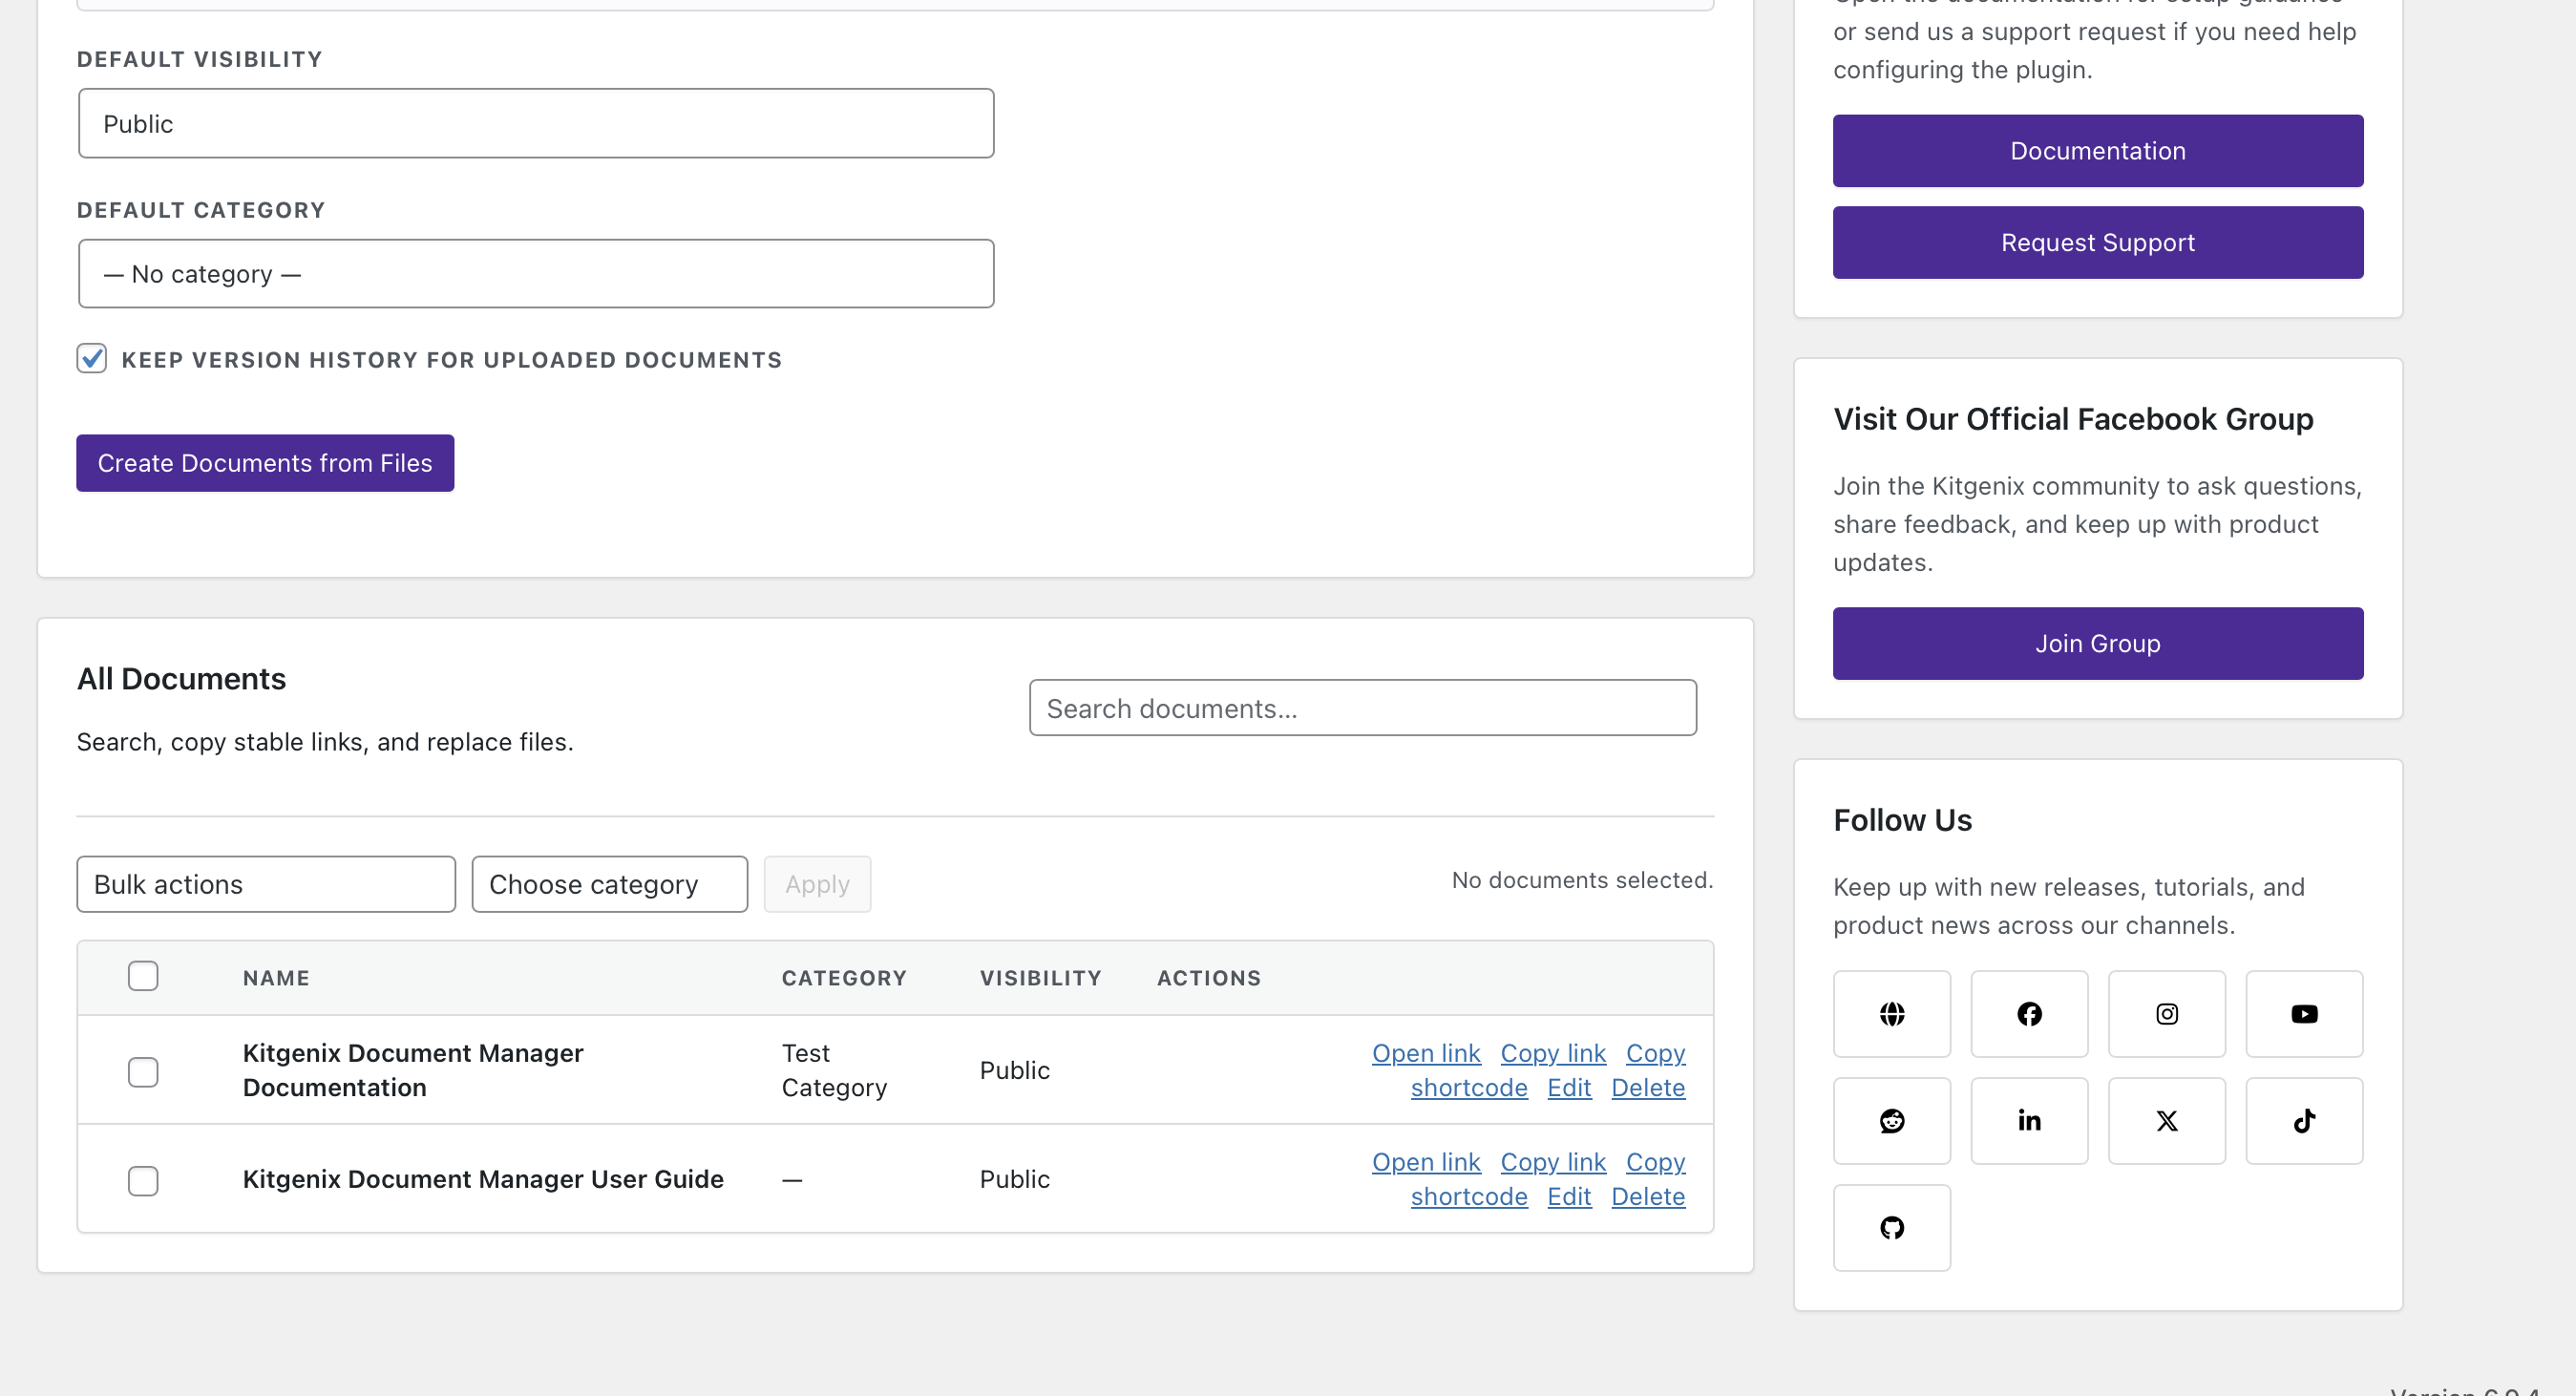Click Public visibility cell in Documentation row
This screenshot has height=1396, width=2576.
coord(1014,1071)
